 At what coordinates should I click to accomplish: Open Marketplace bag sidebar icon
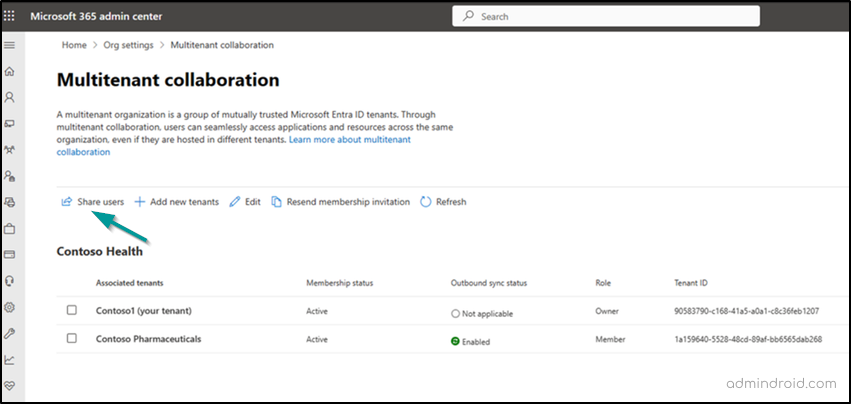9,229
